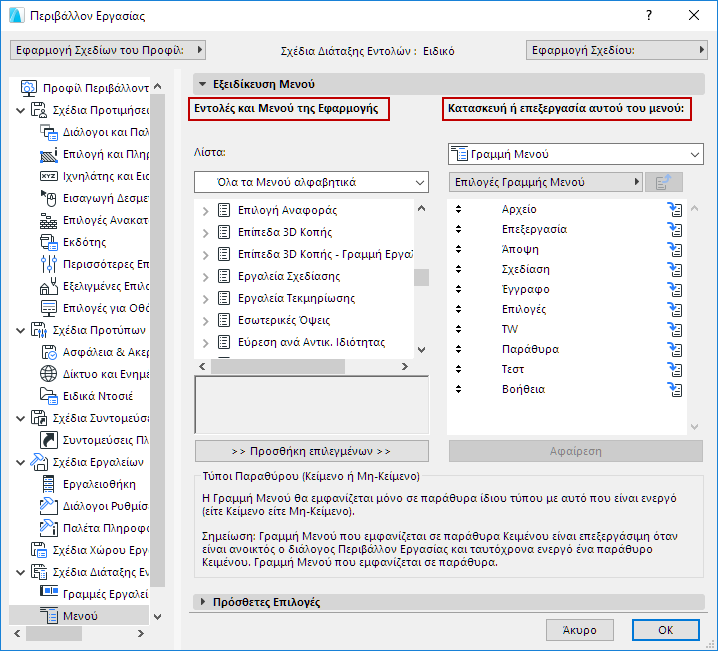The height and width of the screenshot is (651, 718).
Task: Collapse the Σχέδια Διάταξης Εντολών group
Action: 21,572
